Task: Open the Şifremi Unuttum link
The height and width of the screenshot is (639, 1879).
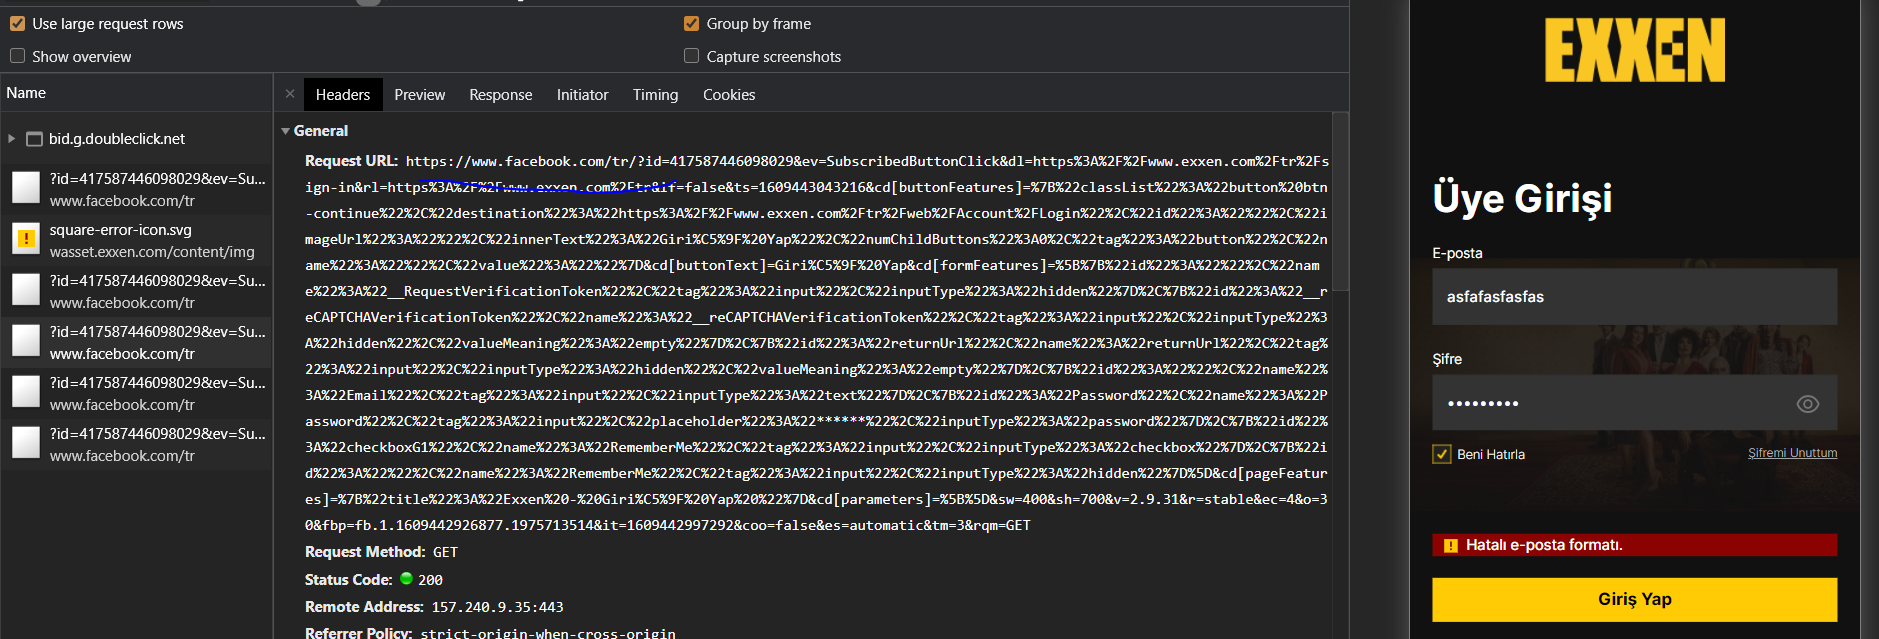Action: [1792, 453]
